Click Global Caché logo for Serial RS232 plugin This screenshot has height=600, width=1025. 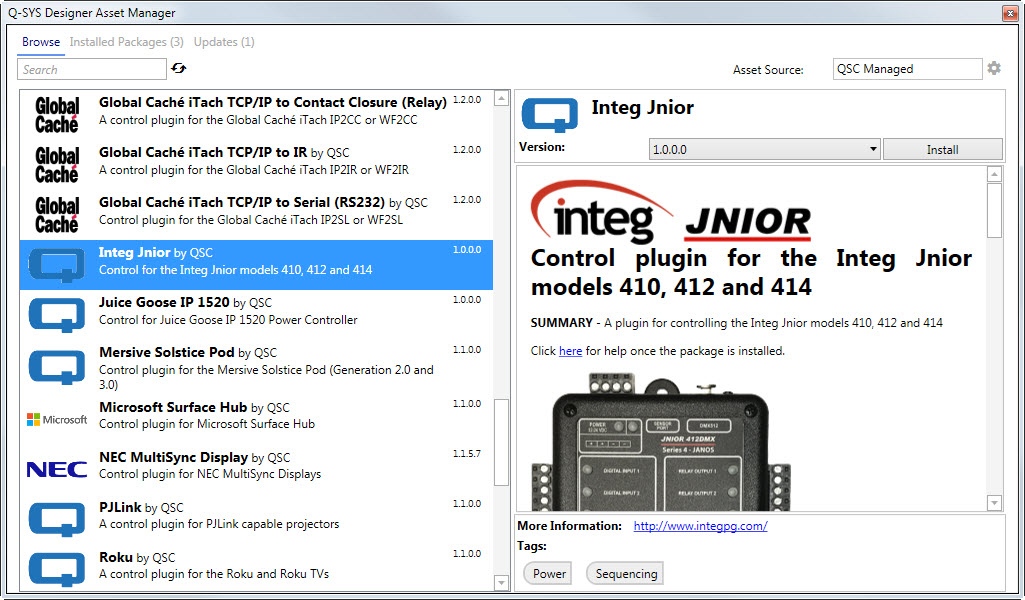coord(57,215)
